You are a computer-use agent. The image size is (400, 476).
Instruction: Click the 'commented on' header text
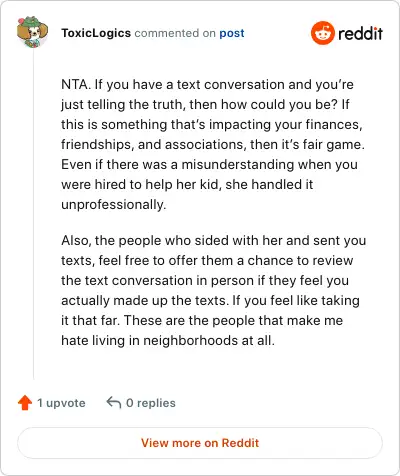pos(175,33)
